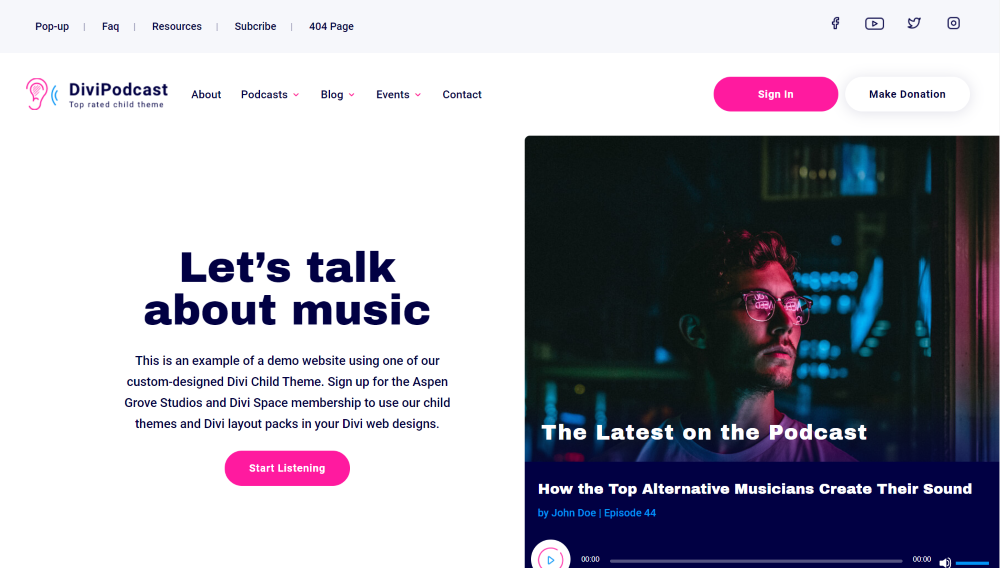Open the Faq link

[x=110, y=26]
